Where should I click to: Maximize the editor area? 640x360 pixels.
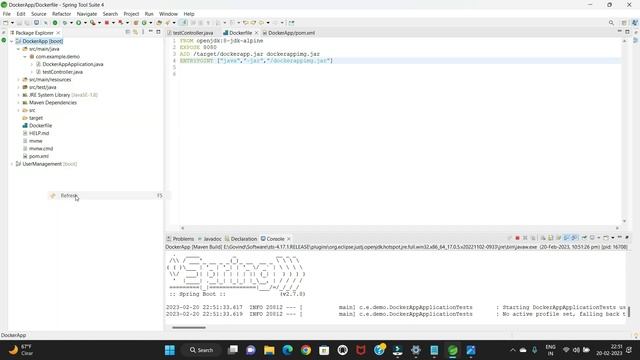(x=627, y=32)
